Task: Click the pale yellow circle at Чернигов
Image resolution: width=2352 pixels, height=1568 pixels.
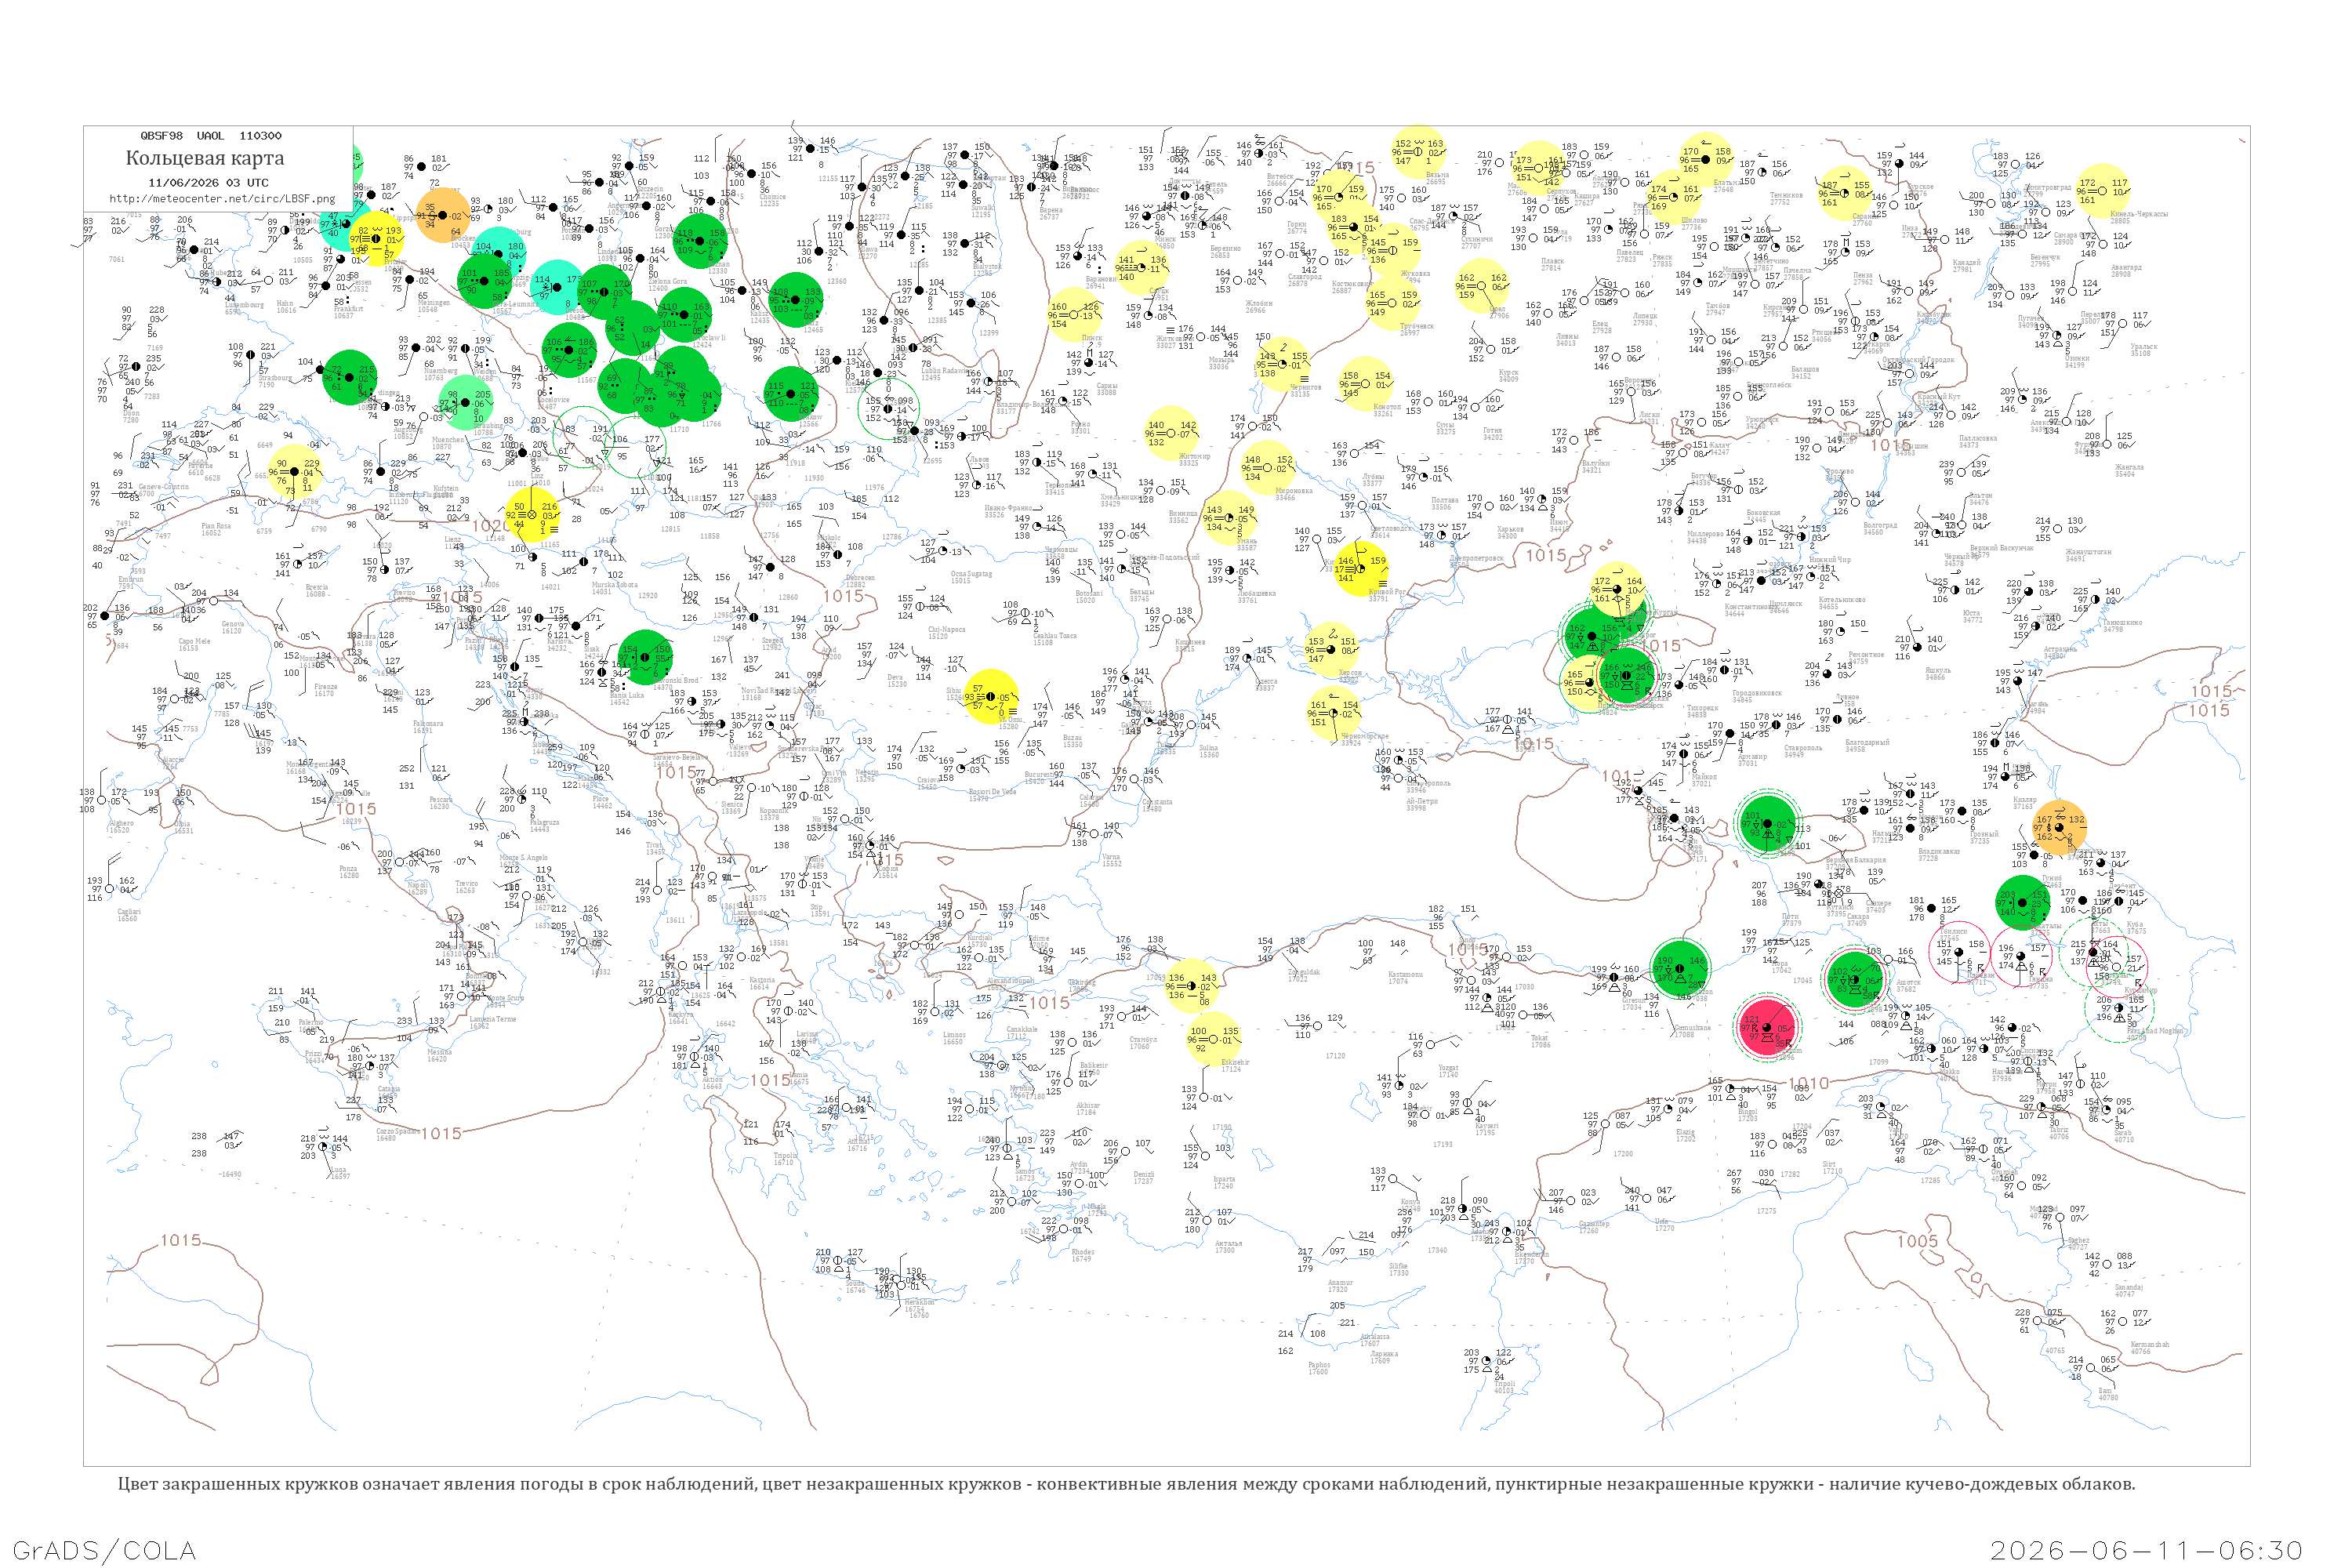Action: (1282, 364)
